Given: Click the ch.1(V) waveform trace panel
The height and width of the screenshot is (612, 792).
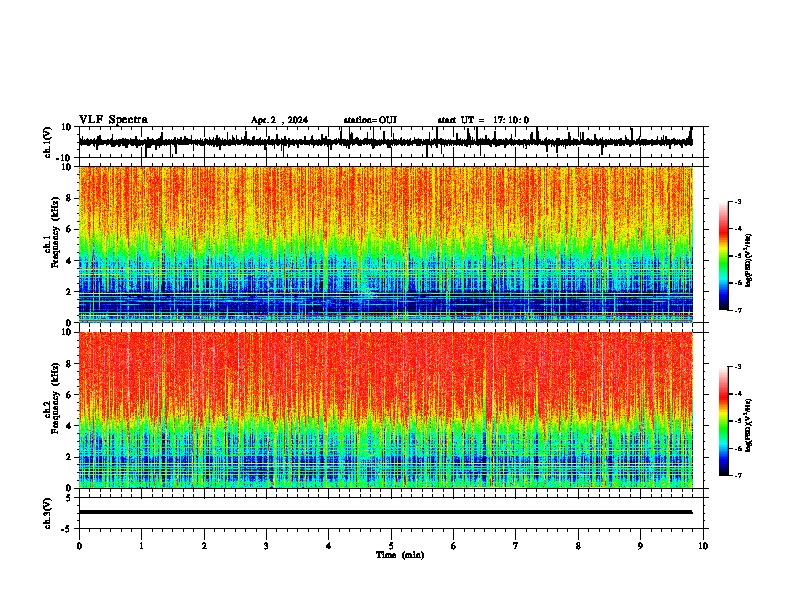Looking at the screenshot, I should tap(391, 142).
